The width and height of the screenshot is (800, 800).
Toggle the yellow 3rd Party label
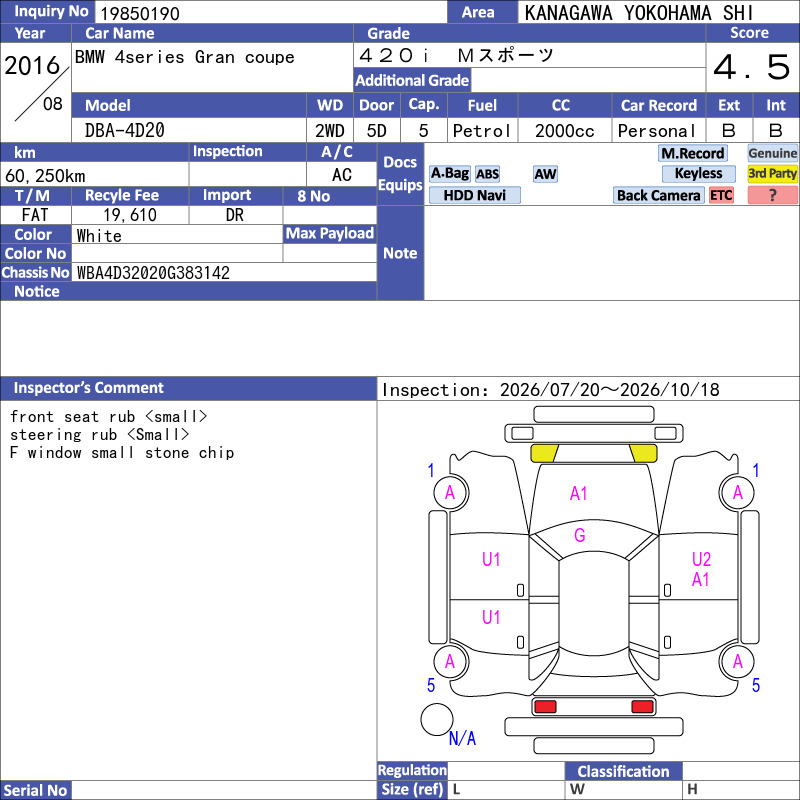click(x=772, y=173)
